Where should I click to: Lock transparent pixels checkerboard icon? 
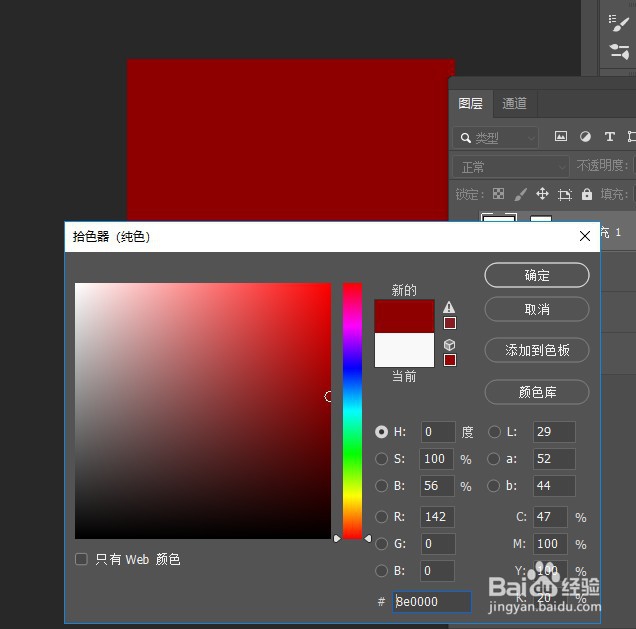498,194
